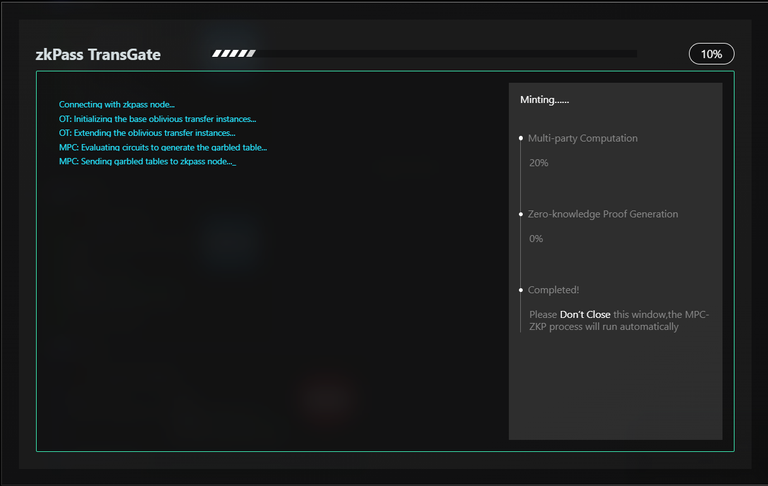Select 'MPC: Sending garbled tables' log line
The image size is (768, 486).
click(x=147, y=161)
